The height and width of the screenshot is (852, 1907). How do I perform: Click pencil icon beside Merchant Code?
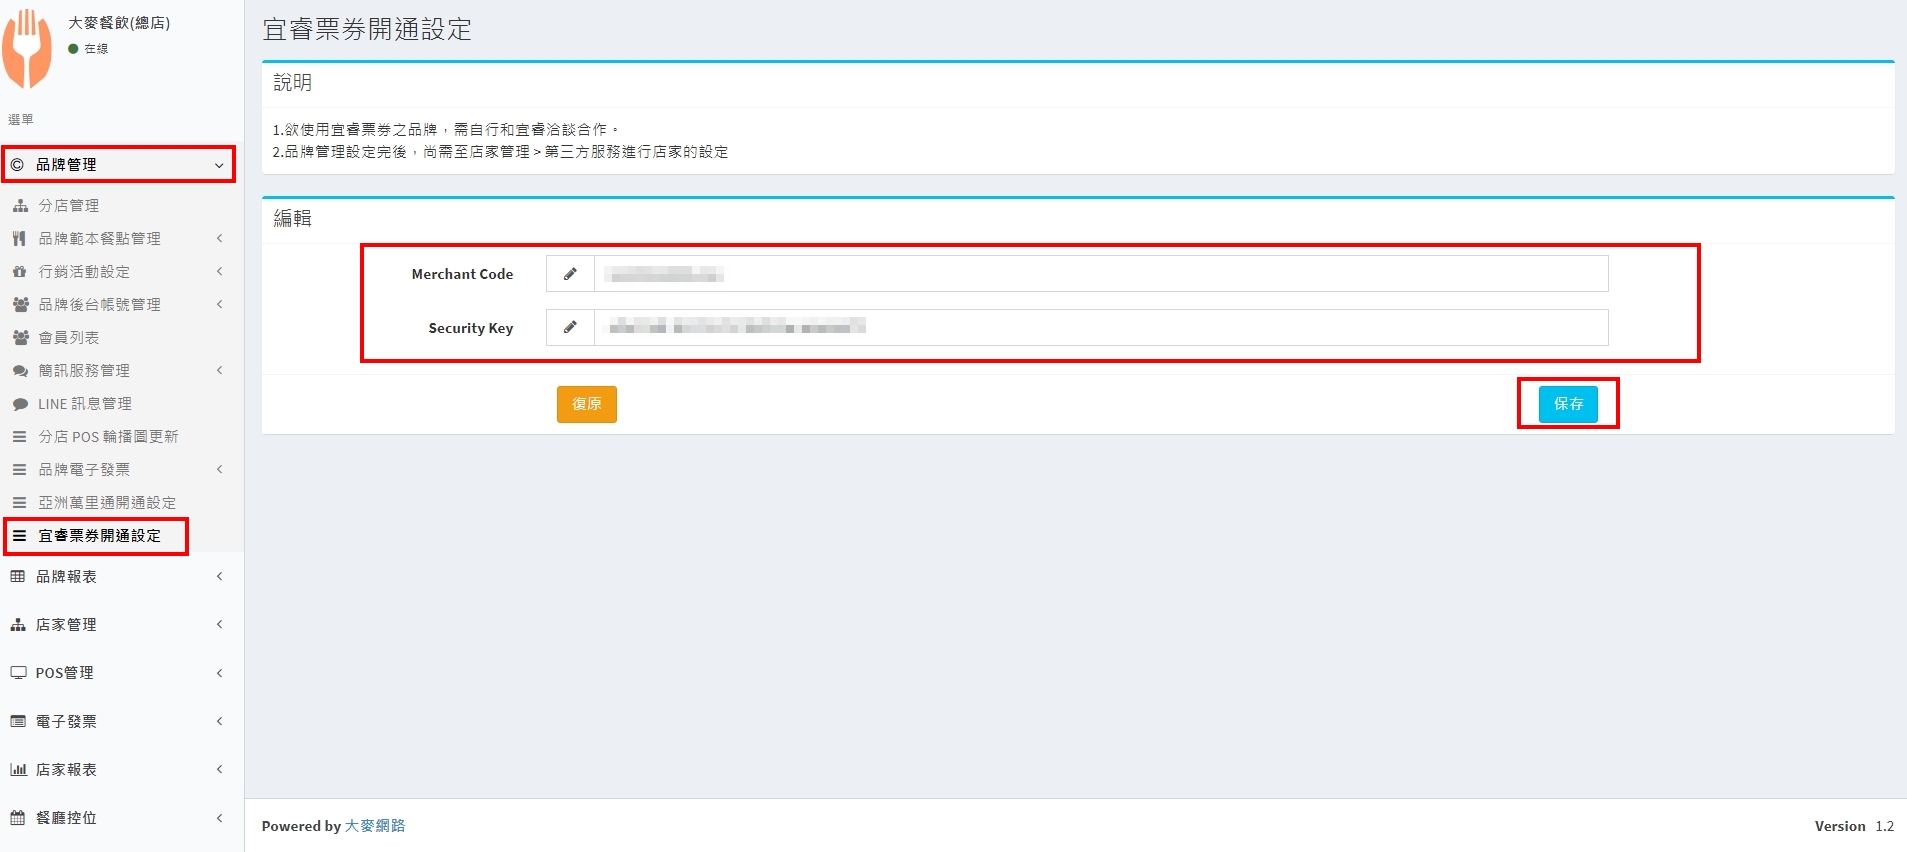pyautogui.click(x=570, y=274)
